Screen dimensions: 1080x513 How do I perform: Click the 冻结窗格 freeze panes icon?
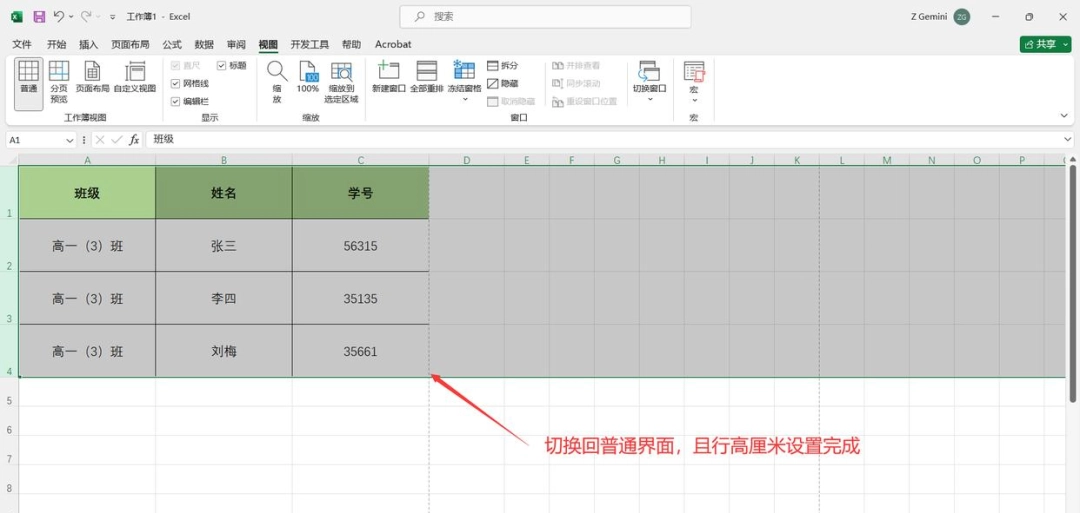pos(464,70)
